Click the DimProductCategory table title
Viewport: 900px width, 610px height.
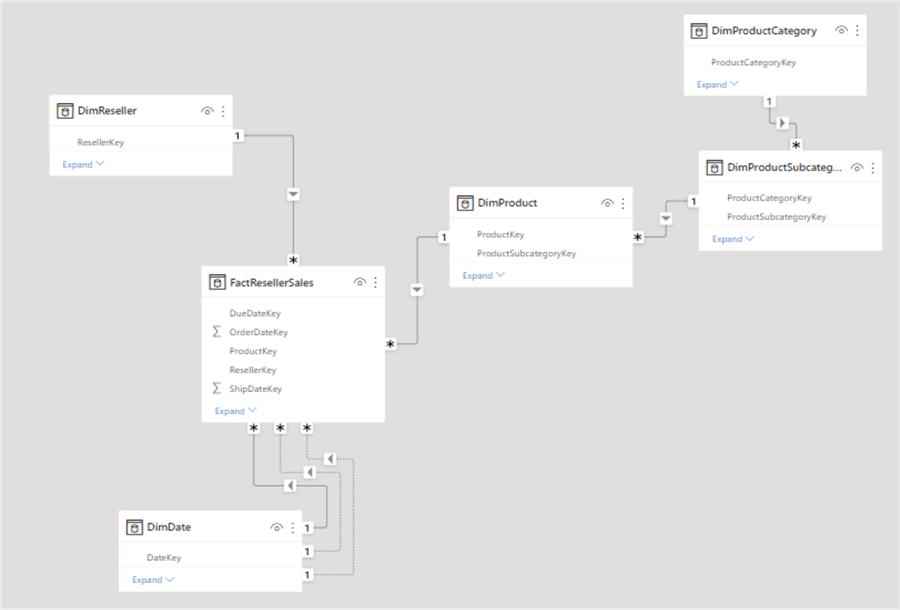(764, 31)
